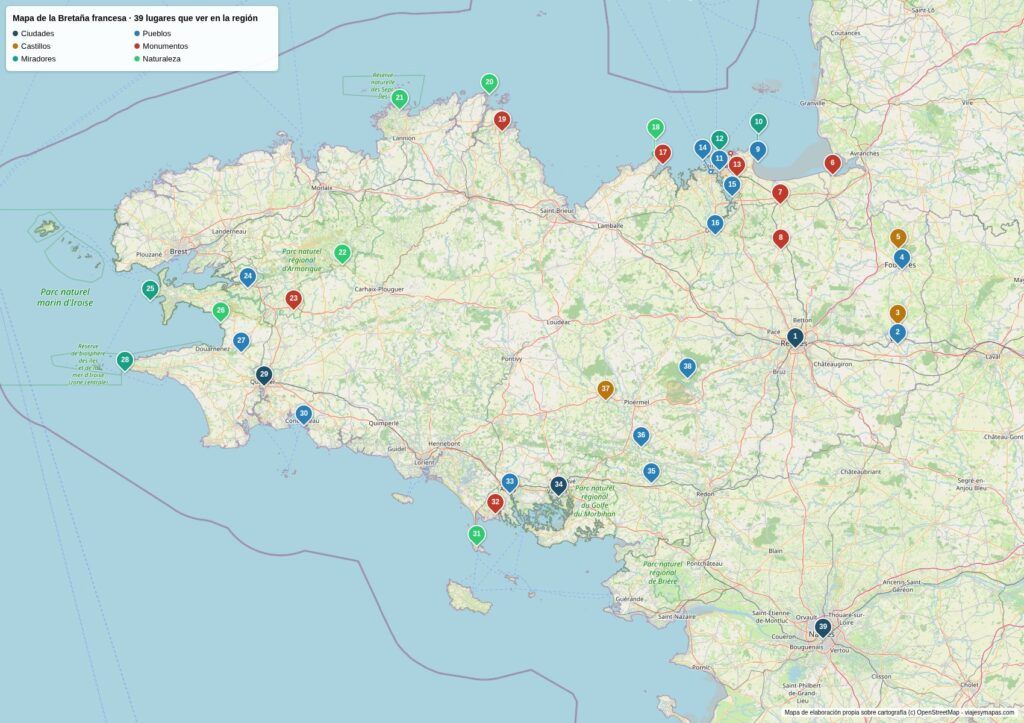The image size is (1024, 723).
Task: Select blue marker number 2
Action: [897, 333]
